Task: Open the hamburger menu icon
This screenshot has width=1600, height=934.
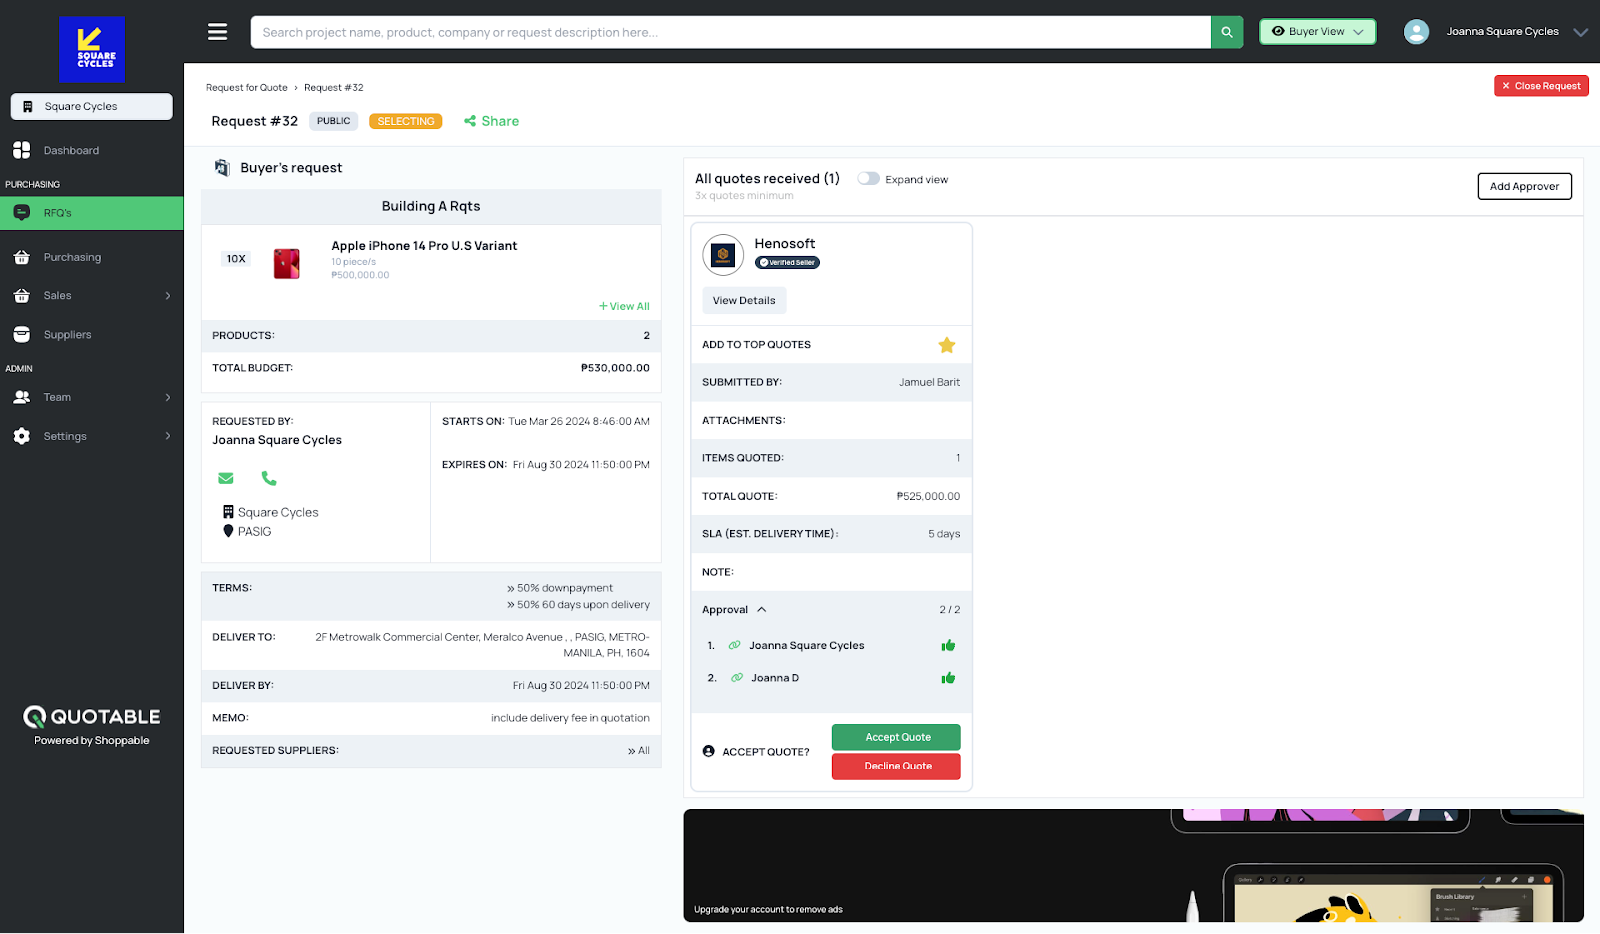Action: pos(217,32)
